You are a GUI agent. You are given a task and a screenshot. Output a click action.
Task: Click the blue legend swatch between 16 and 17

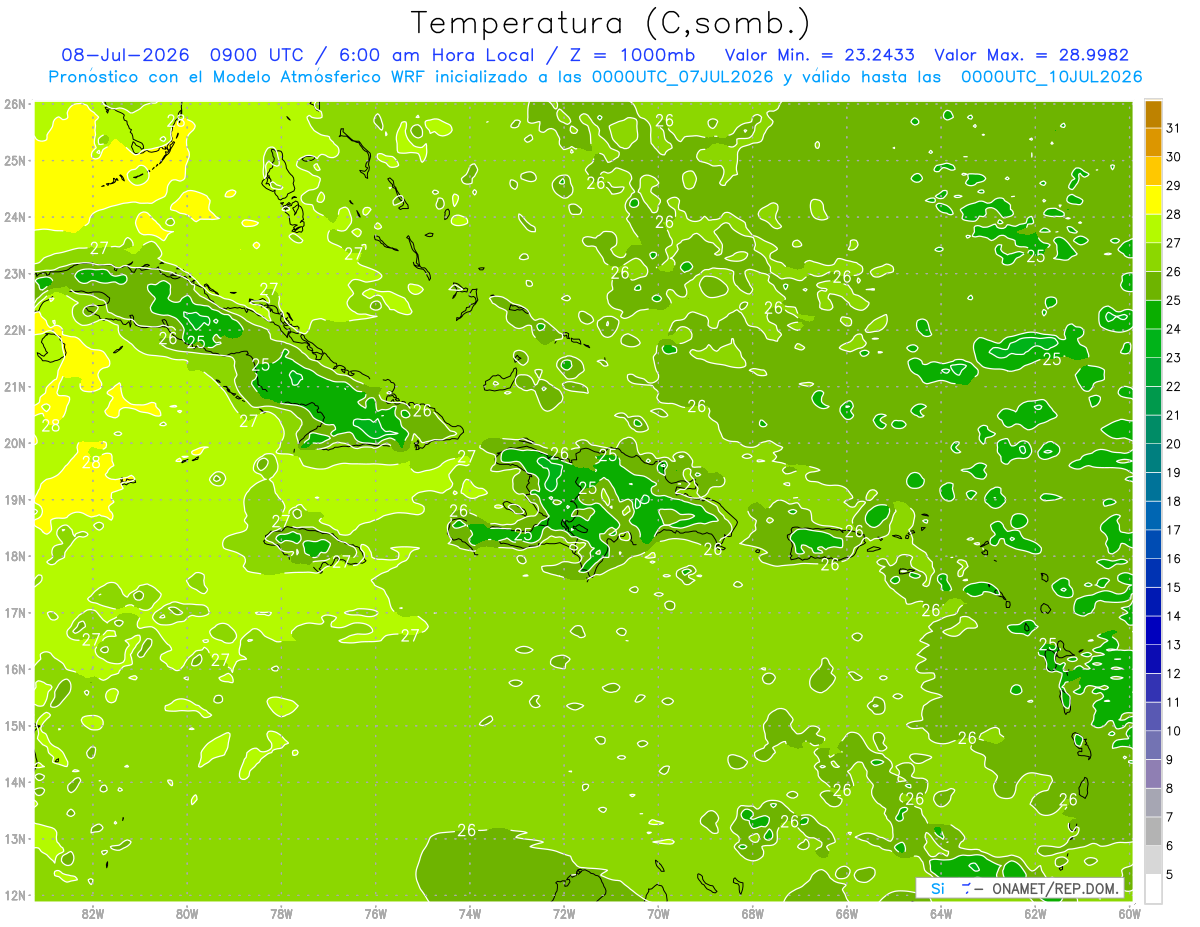[1153, 544]
